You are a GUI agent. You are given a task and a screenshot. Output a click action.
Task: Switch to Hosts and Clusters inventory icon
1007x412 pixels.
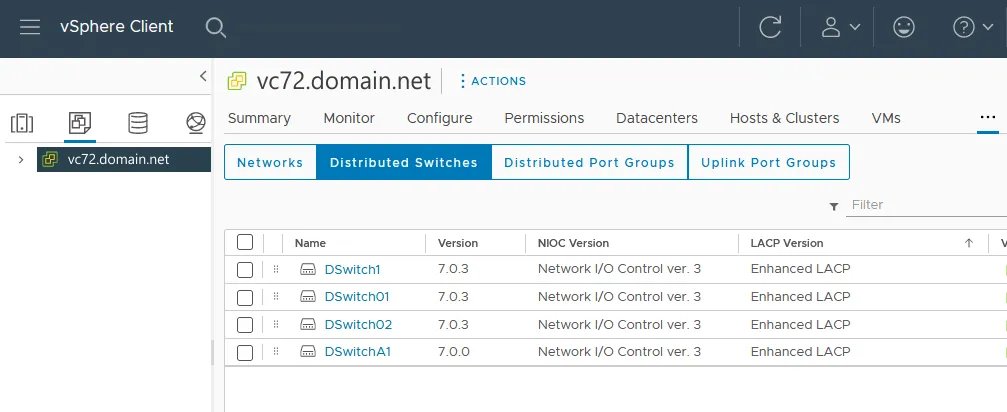(x=22, y=123)
